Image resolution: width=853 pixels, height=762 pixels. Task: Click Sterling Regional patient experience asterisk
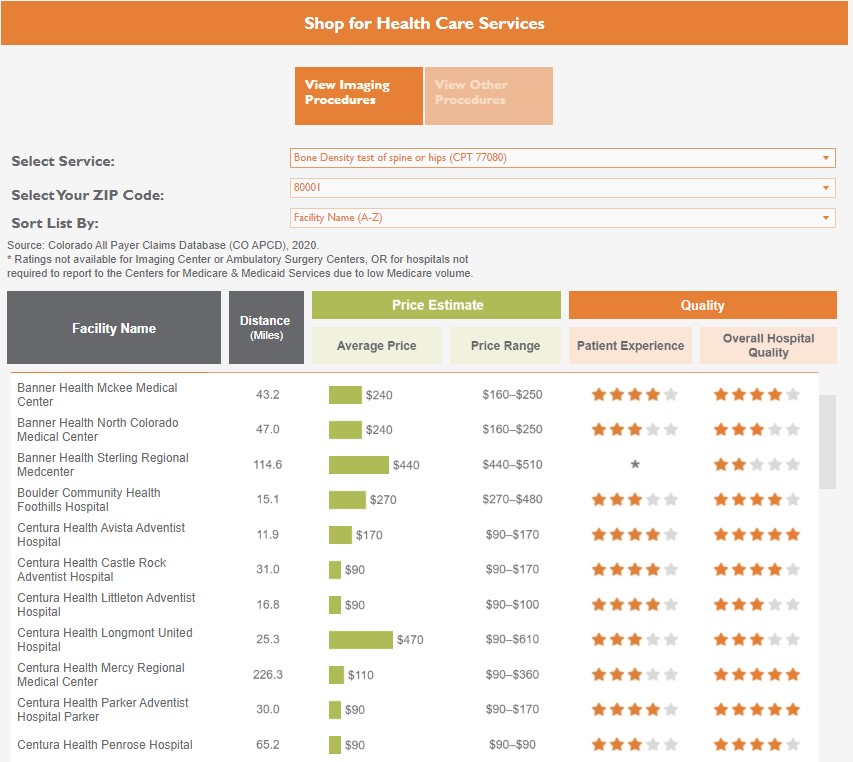(635, 465)
